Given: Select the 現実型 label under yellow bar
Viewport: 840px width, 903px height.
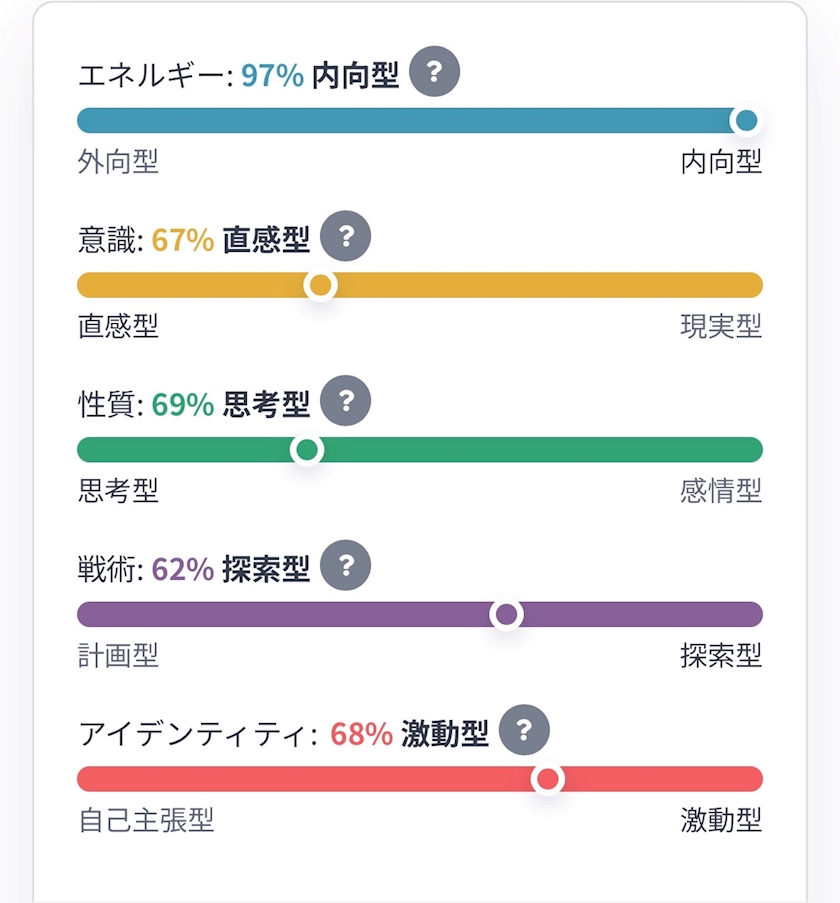Looking at the screenshot, I should click(x=721, y=326).
